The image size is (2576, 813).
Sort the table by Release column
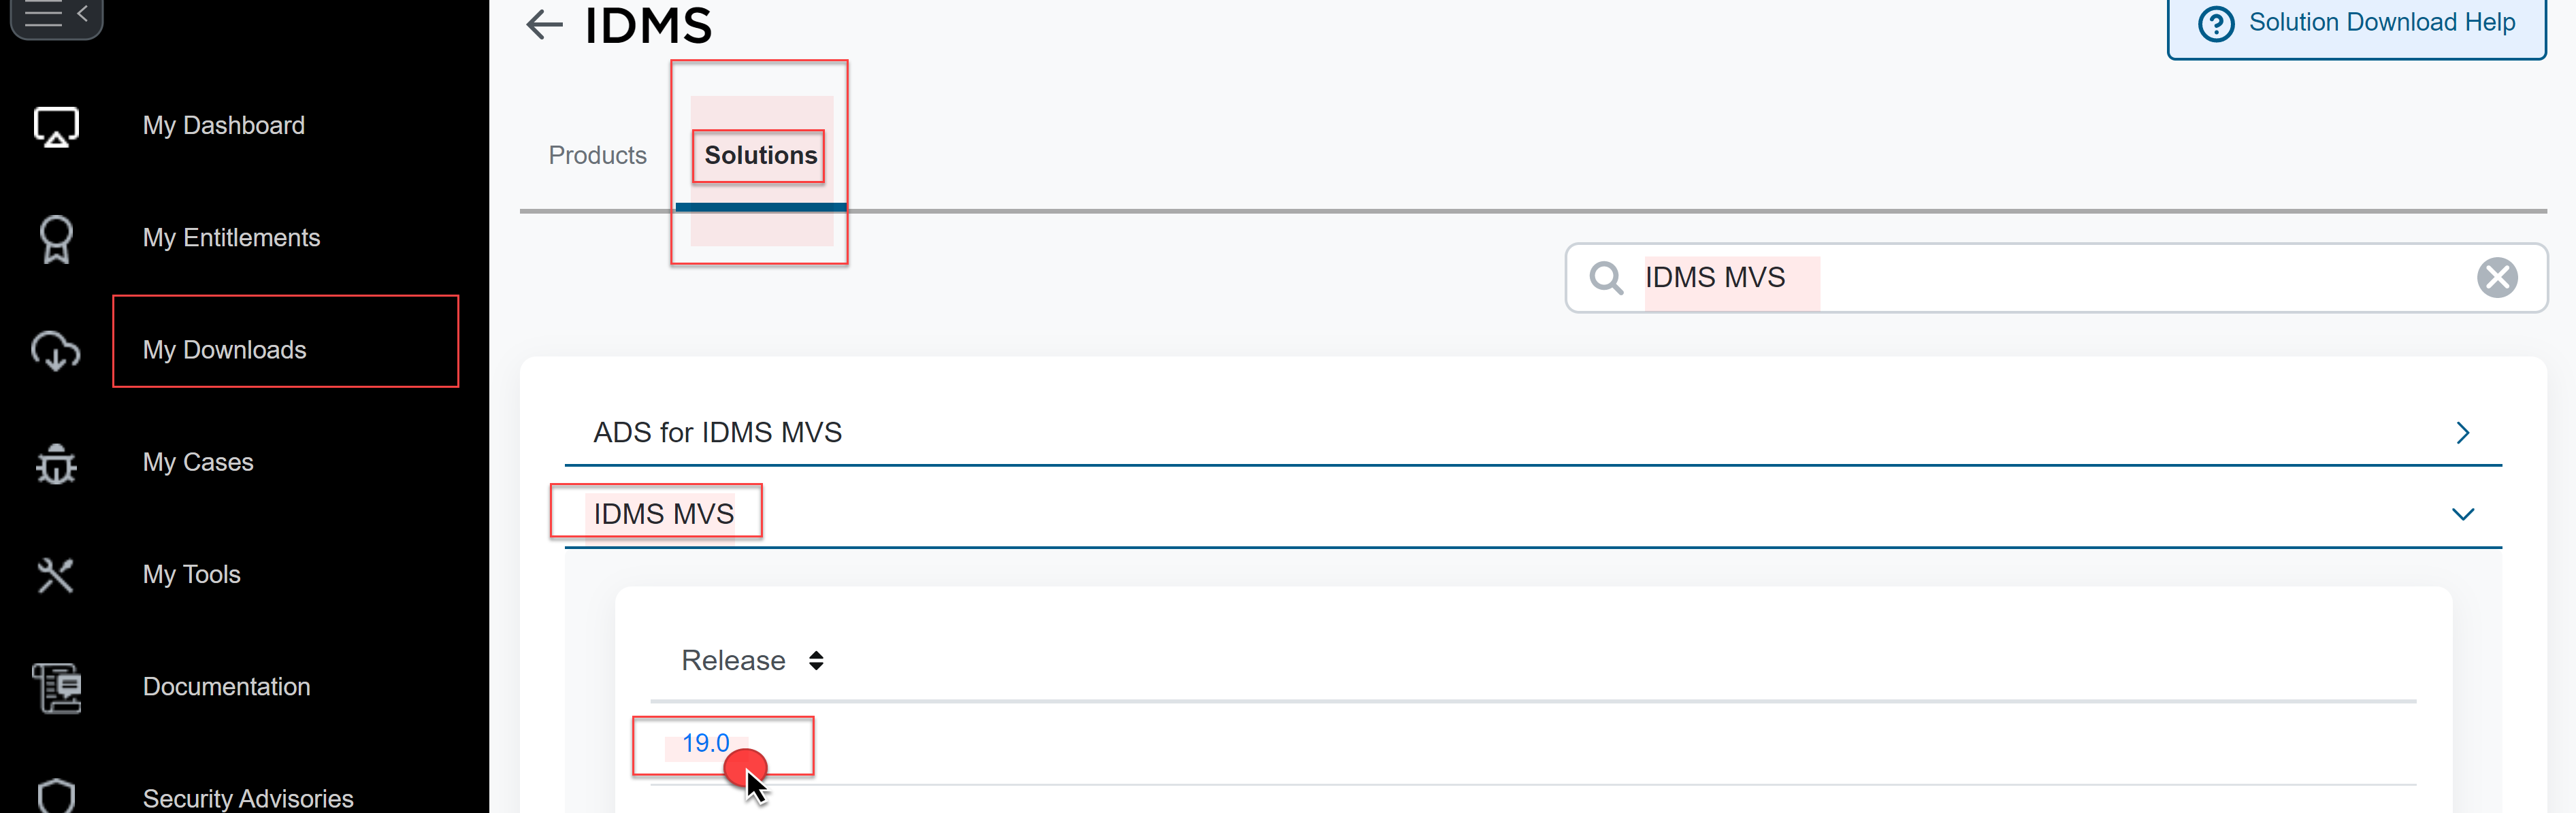tap(816, 661)
